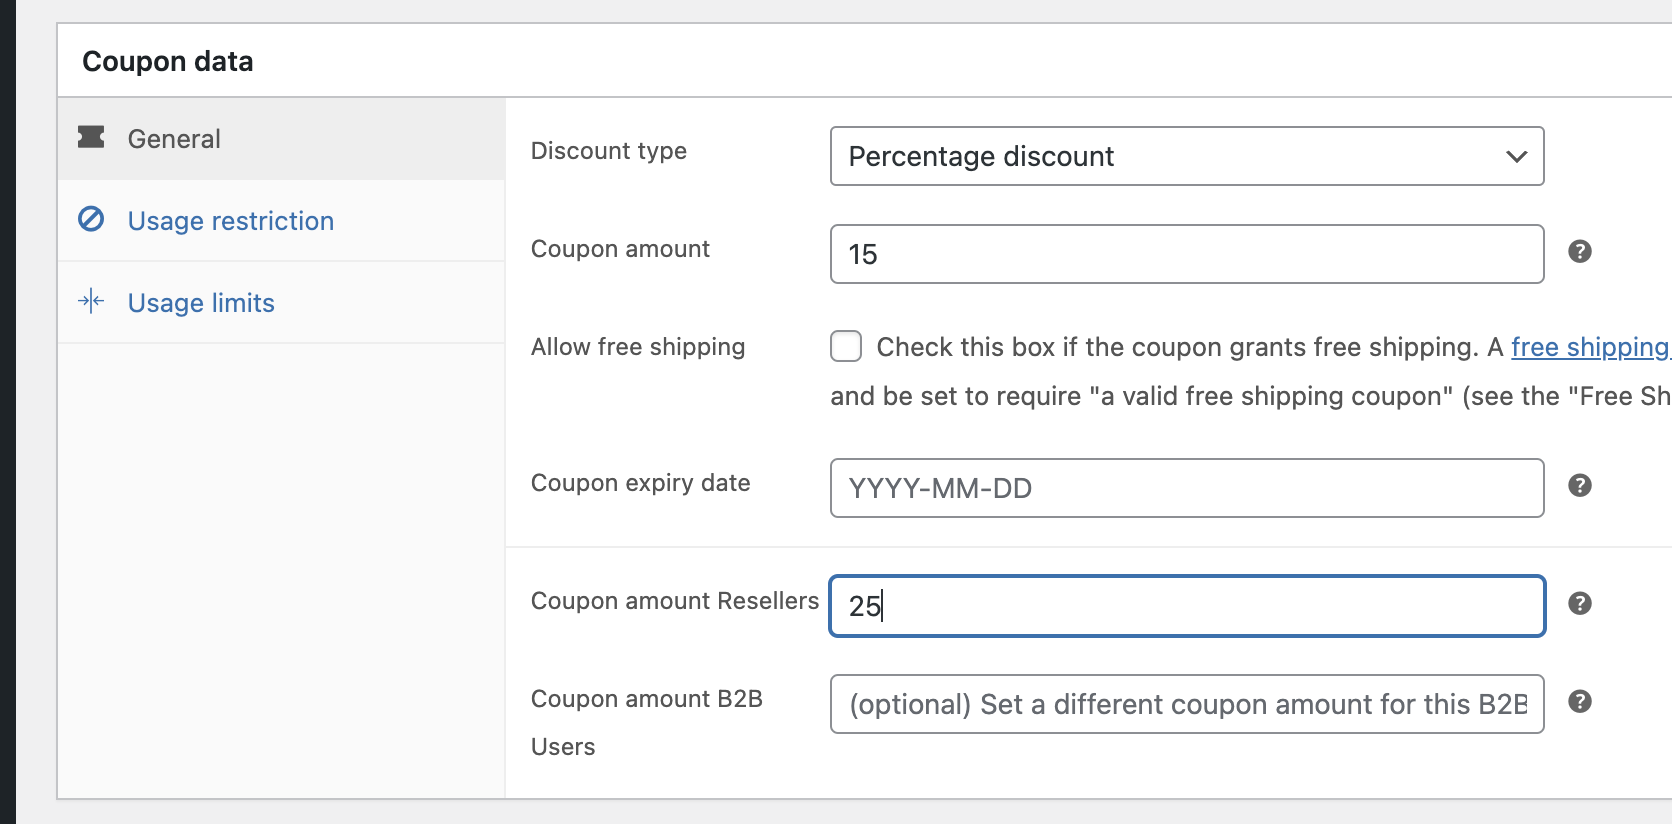
Task: Click the General tab ticket icon
Action: click(x=91, y=137)
